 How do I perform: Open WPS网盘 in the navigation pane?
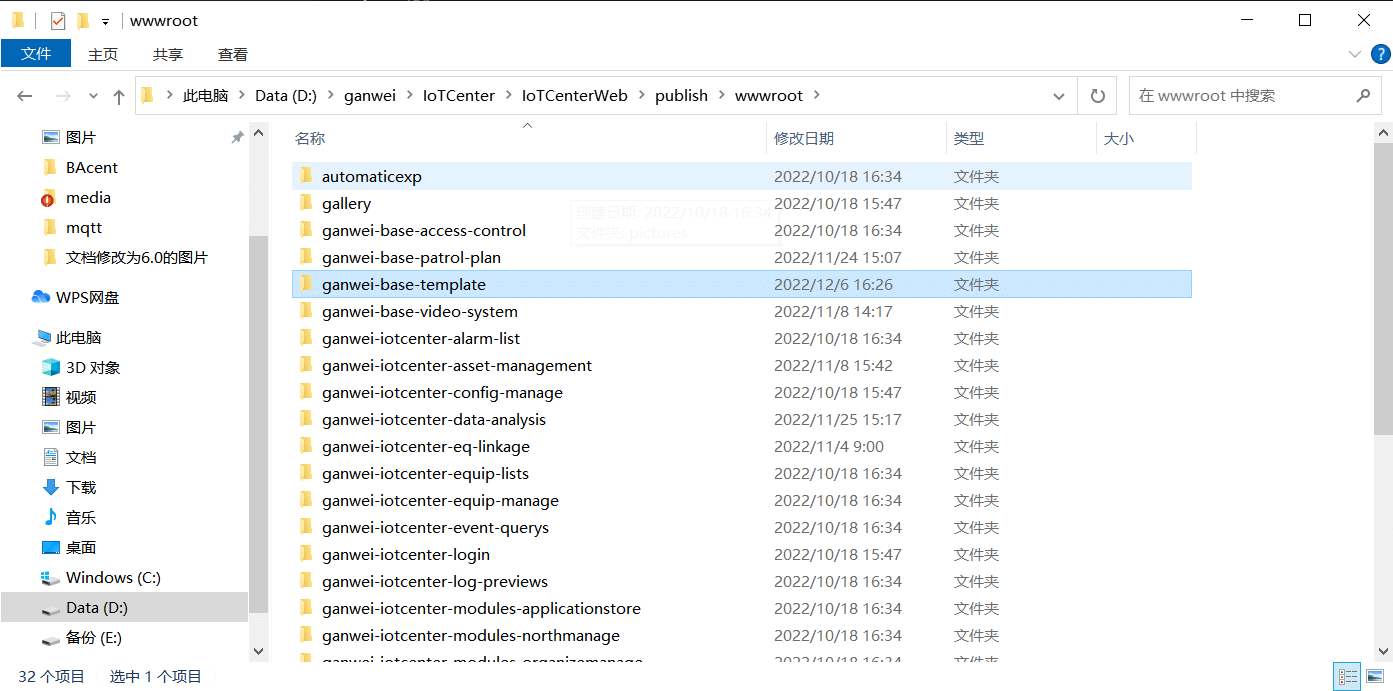(x=87, y=298)
